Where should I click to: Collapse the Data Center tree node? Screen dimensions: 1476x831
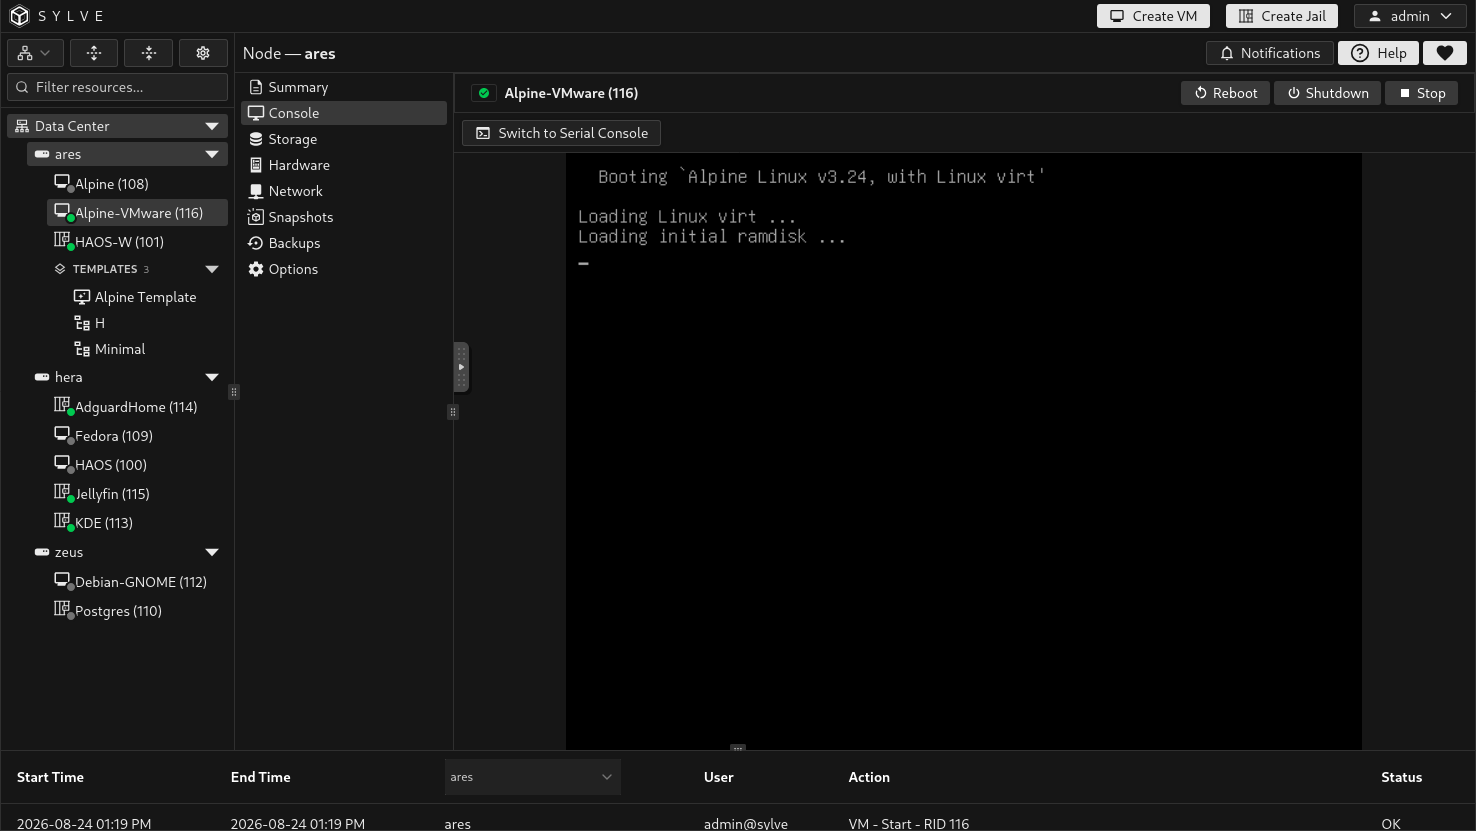[x=212, y=126]
